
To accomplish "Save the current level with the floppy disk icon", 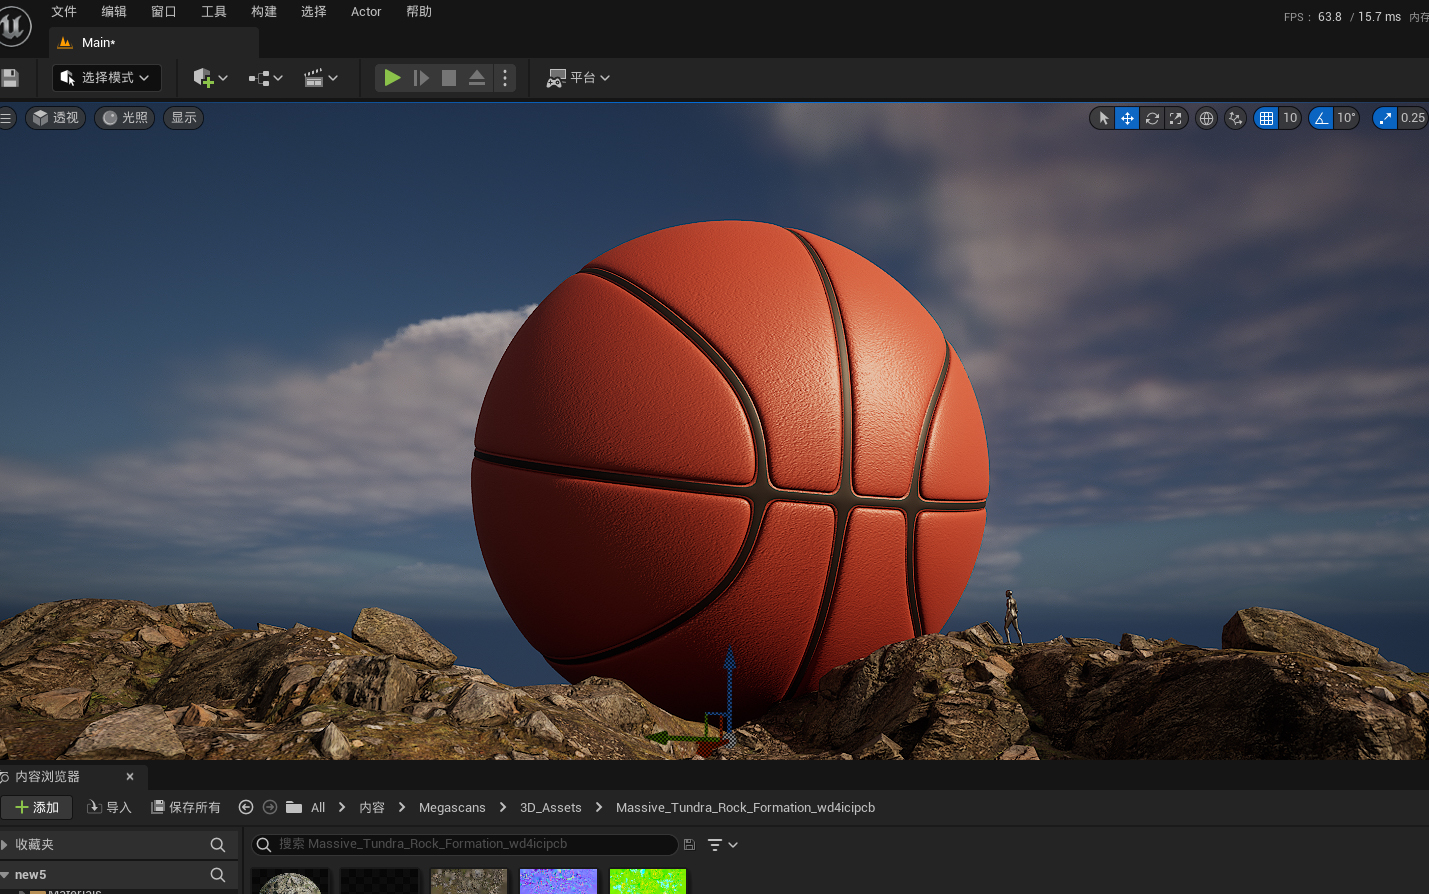I will [10, 78].
